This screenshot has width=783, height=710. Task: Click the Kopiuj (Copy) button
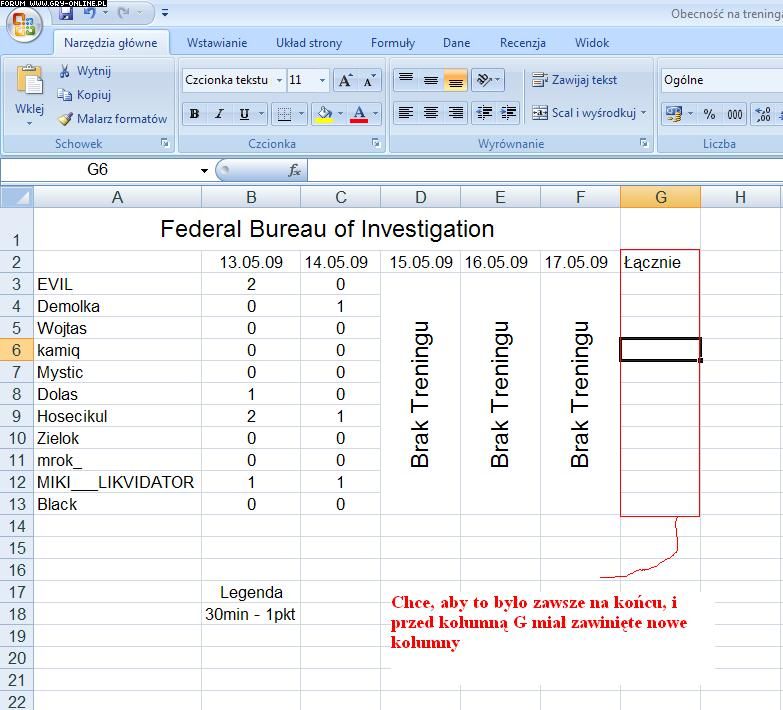(85, 95)
